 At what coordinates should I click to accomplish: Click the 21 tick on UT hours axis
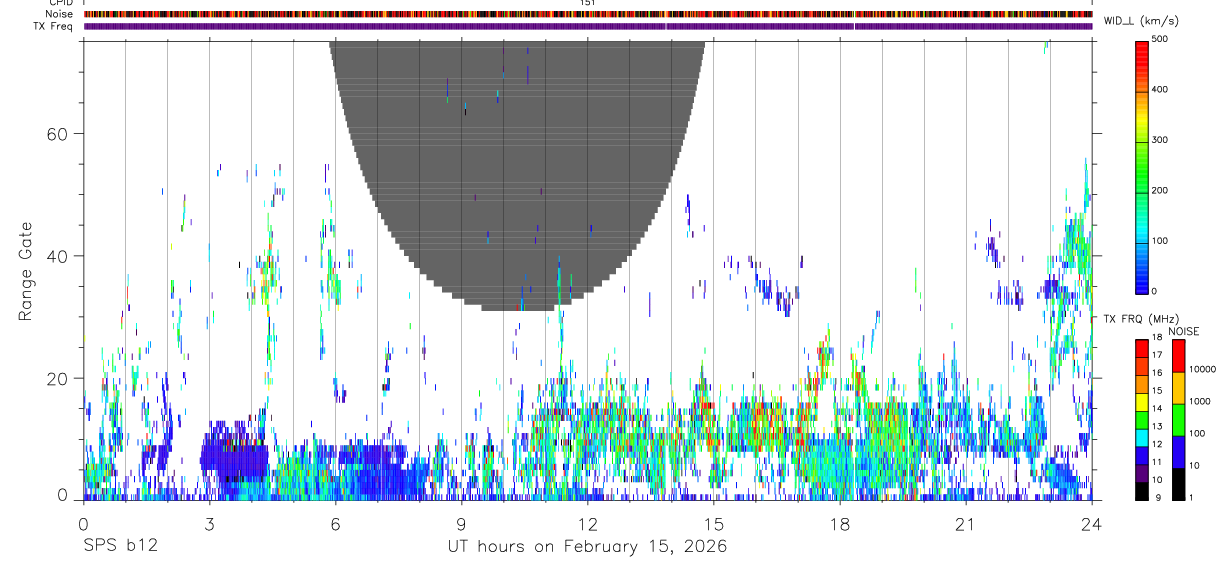[x=965, y=524]
